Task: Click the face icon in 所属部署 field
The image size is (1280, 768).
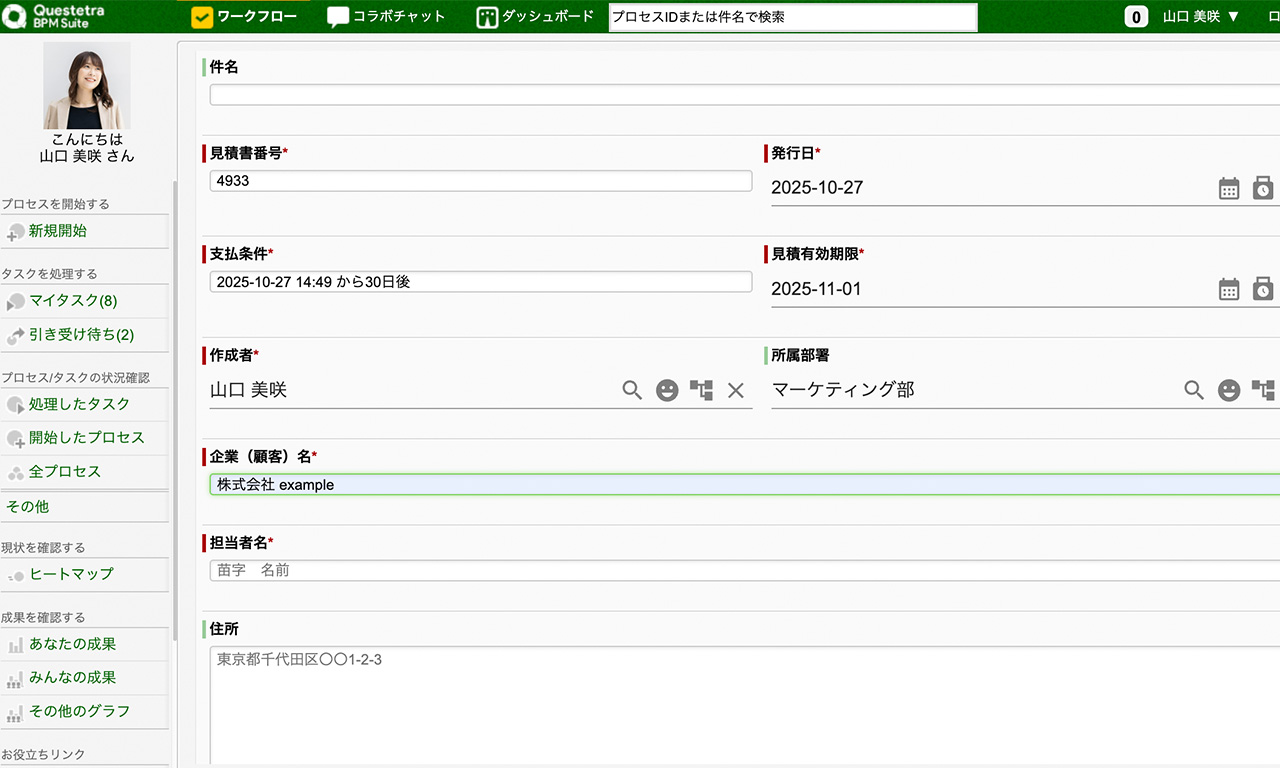Action: (1229, 390)
